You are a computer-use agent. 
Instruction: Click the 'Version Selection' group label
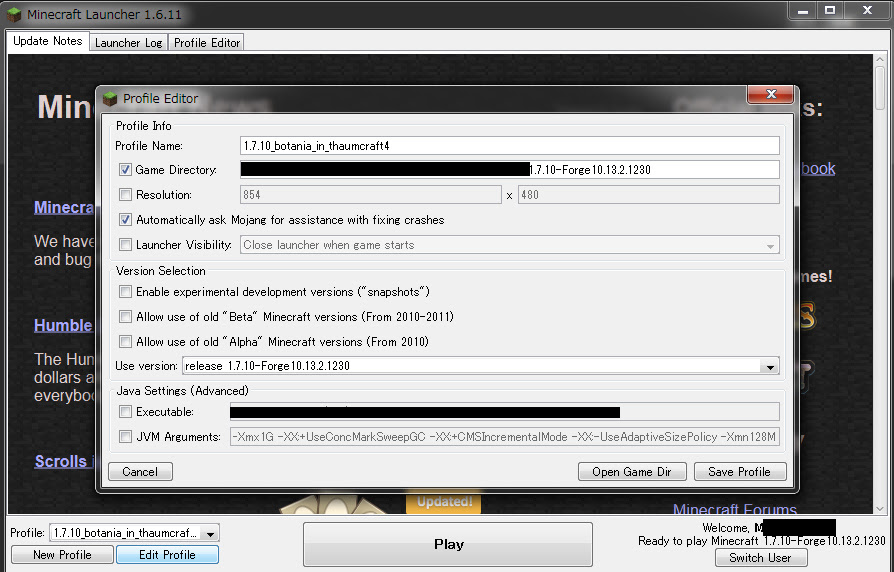coord(161,271)
